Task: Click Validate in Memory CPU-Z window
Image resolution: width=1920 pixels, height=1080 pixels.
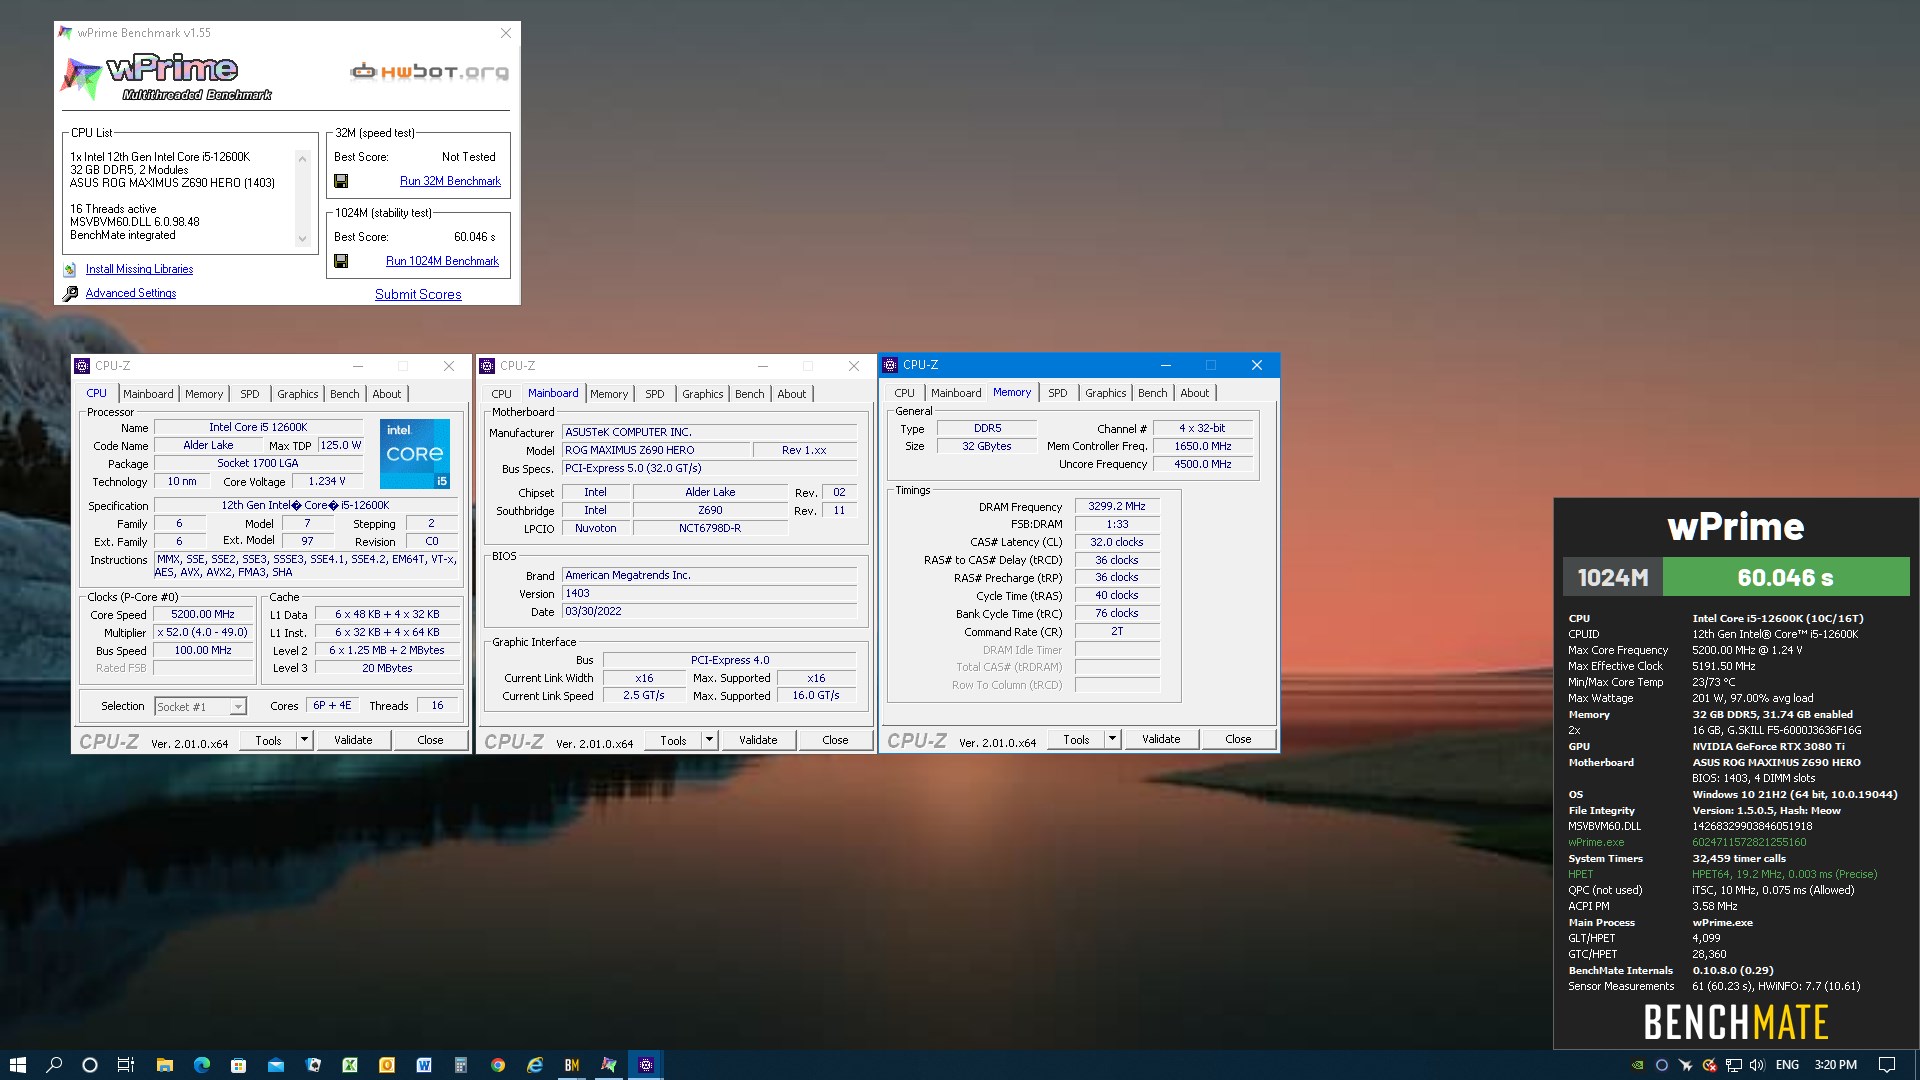Action: tap(1161, 739)
